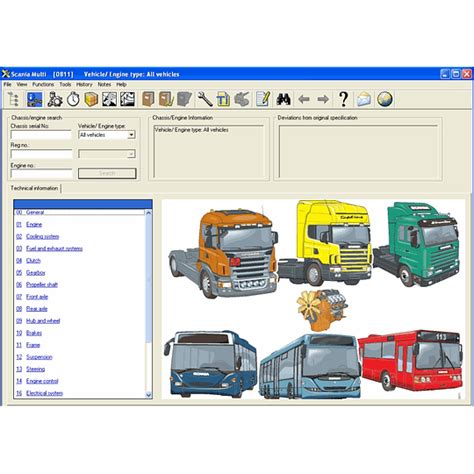This screenshot has width=474, height=474.
Task: Click the greyed-out hand toolbar icon
Action: coord(242,99)
